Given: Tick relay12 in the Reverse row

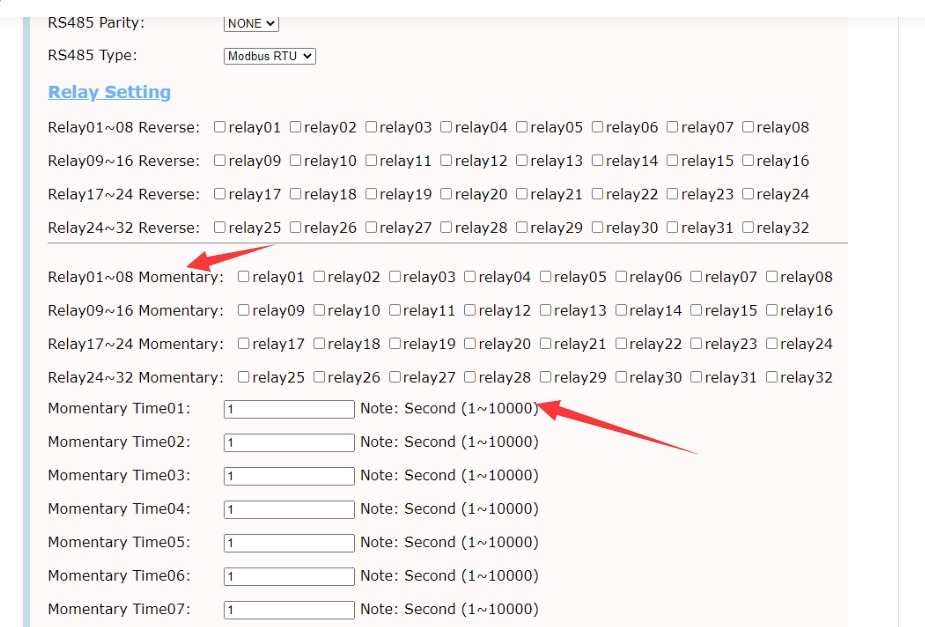Looking at the screenshot, I should (446, 161).
